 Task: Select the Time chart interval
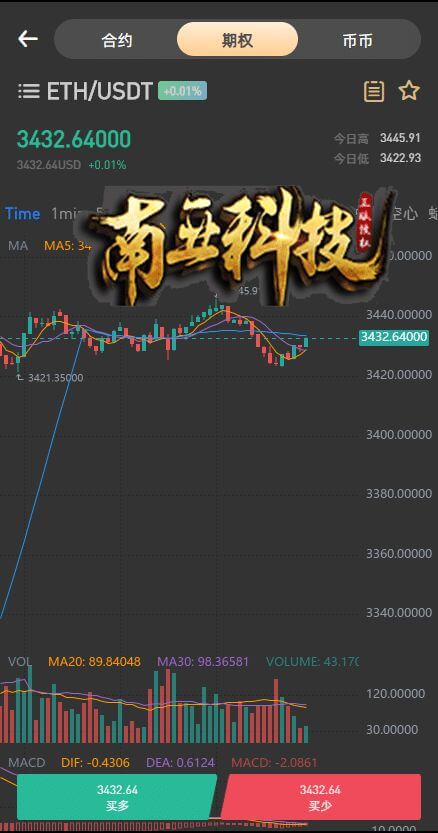coord(22,214)
